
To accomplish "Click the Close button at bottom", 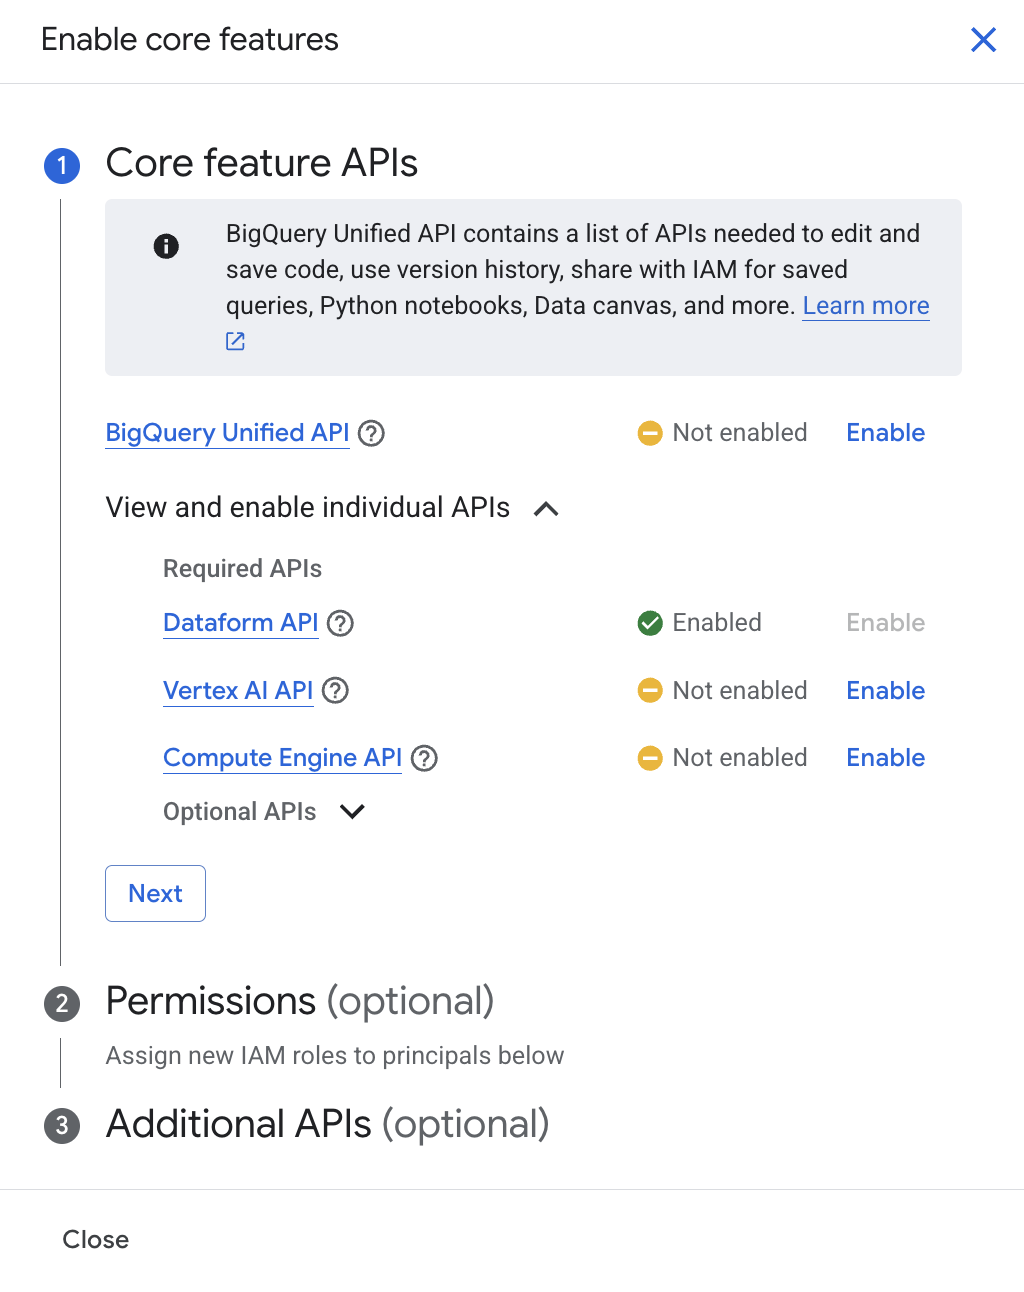I will point(96,1239).
